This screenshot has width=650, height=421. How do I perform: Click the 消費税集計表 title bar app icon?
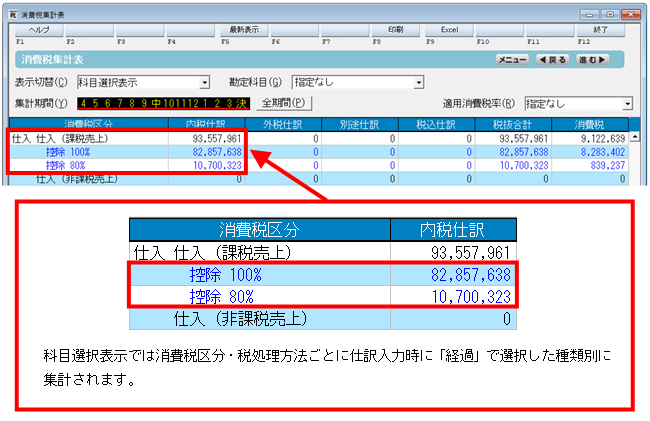13,15
